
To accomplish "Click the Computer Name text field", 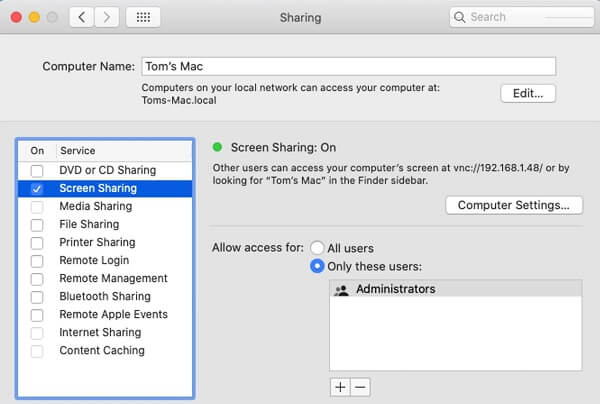I will point(347,66).
